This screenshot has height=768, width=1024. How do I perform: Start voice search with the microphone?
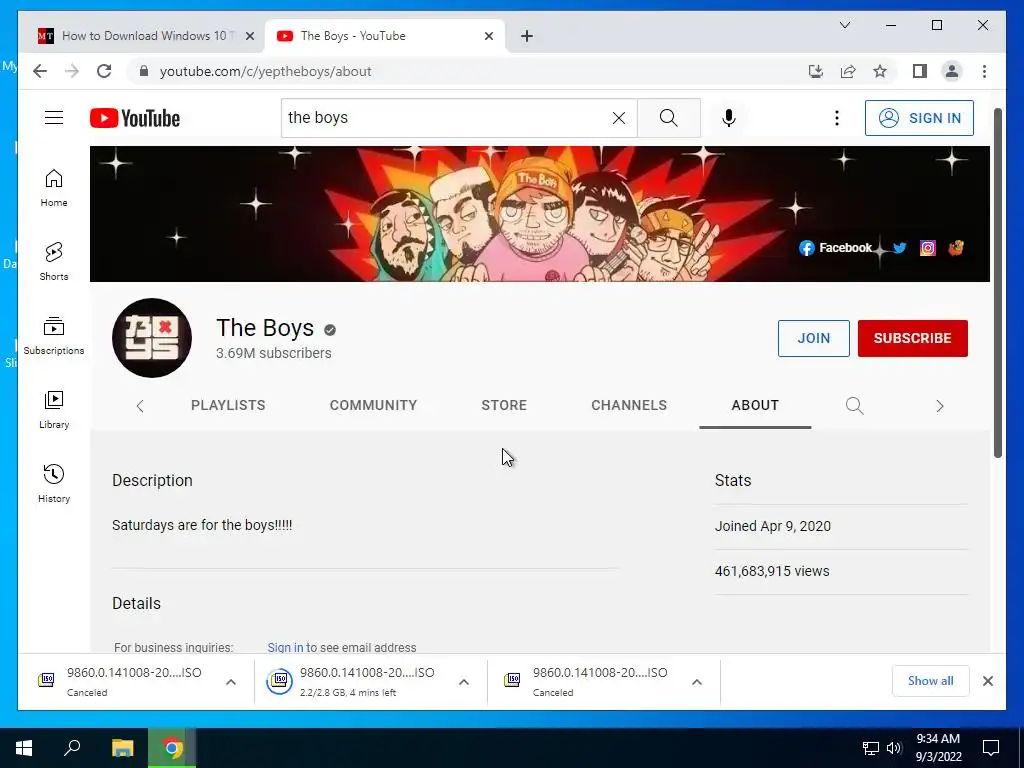(729, 118)
